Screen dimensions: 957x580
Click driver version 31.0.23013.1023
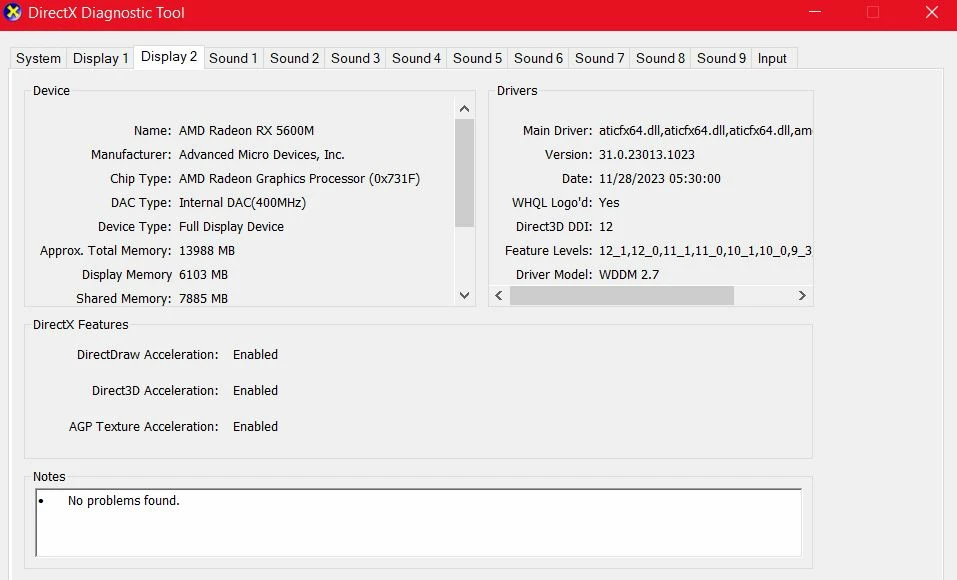point(647,154)
